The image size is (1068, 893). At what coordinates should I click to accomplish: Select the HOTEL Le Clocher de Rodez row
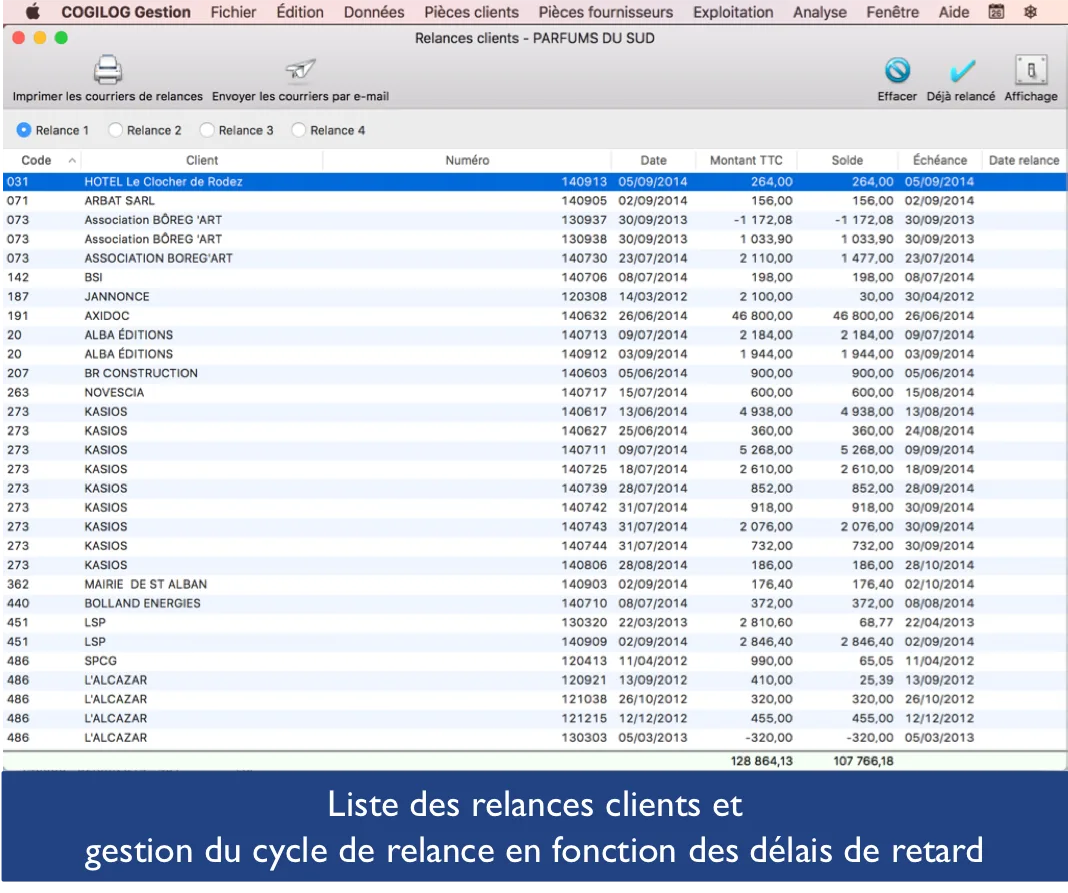[x=534, y=182]
